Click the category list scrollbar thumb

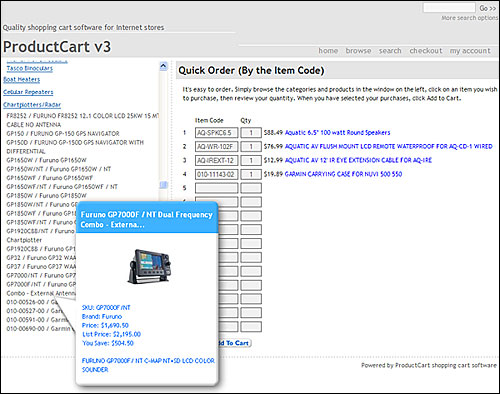pos(163,185)
